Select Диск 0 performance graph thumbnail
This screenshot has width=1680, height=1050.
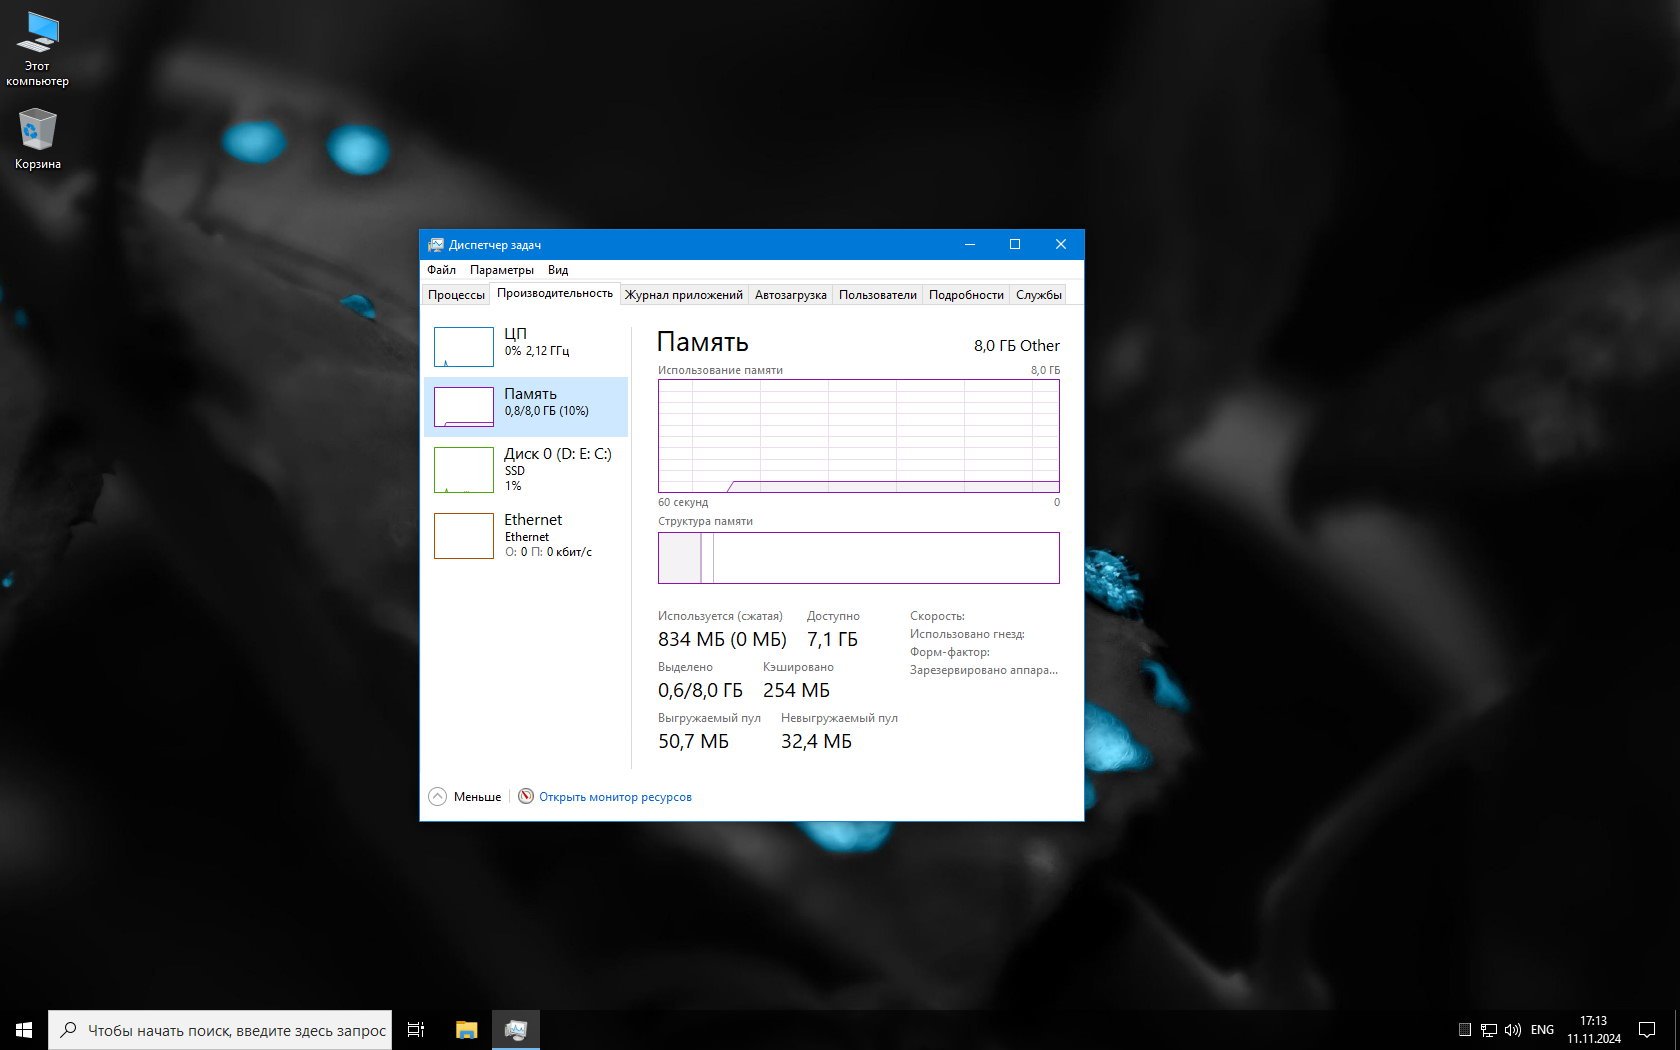point(464,470)
